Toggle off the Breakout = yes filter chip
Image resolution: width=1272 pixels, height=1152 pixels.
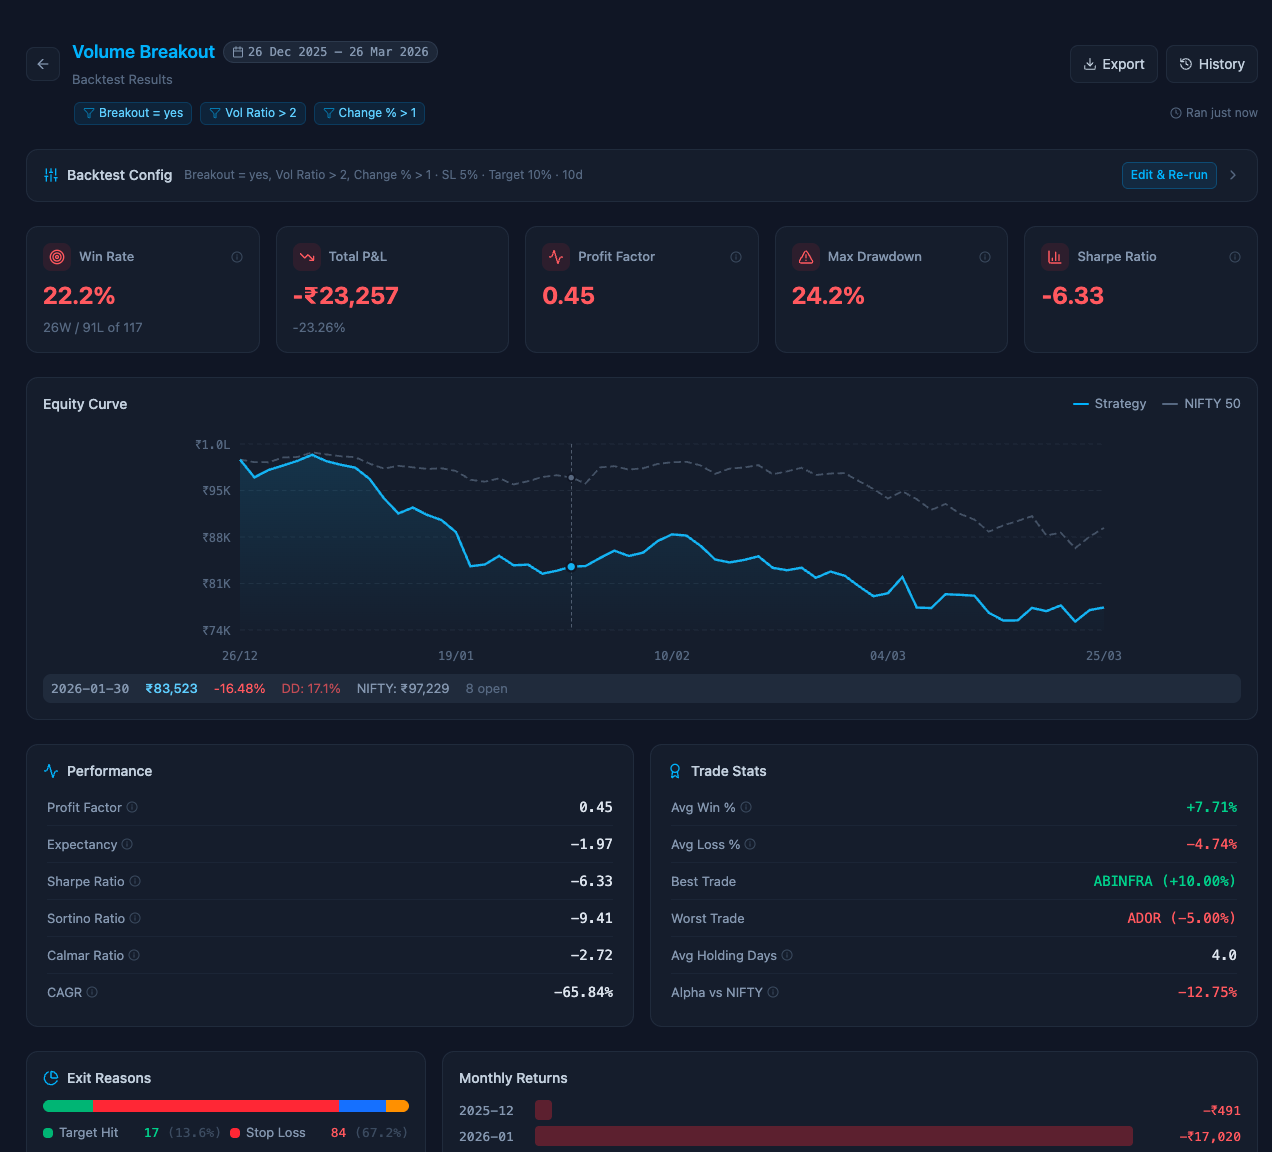[x=132, y=113]
